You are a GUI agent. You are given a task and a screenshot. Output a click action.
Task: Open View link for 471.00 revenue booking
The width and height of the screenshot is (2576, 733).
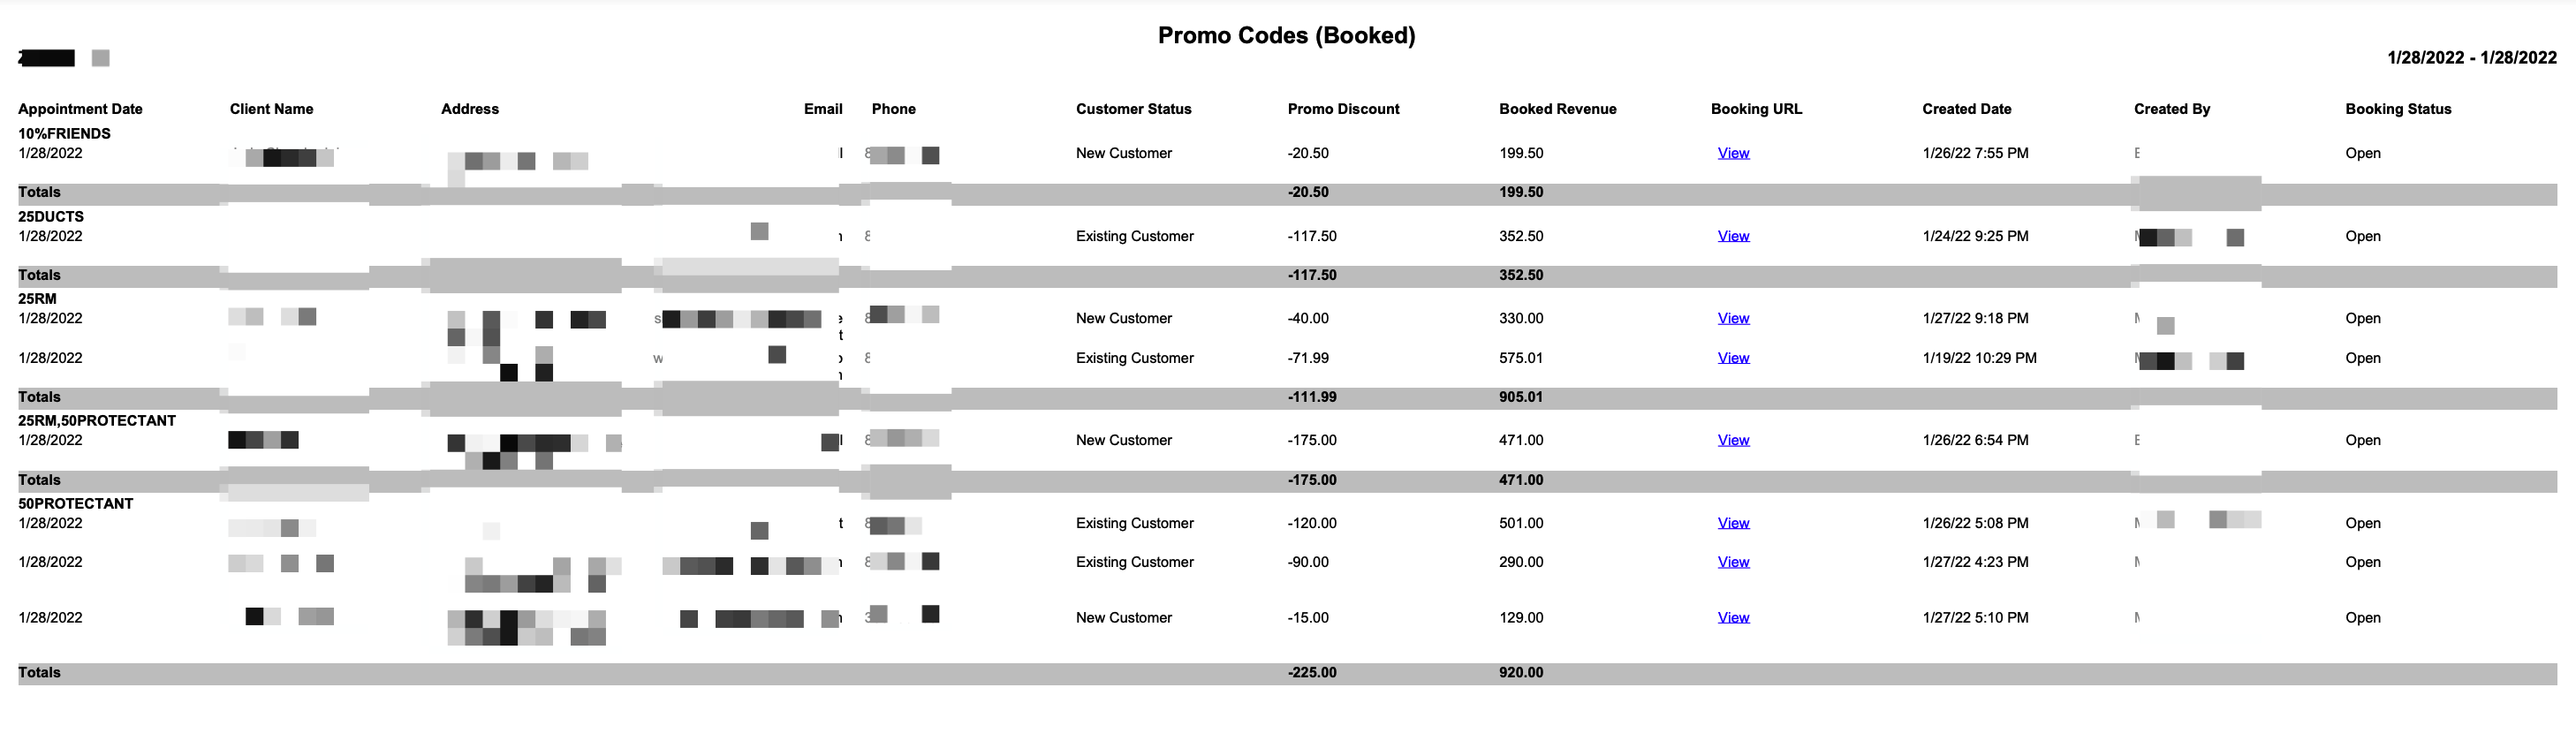[1733, 440]
